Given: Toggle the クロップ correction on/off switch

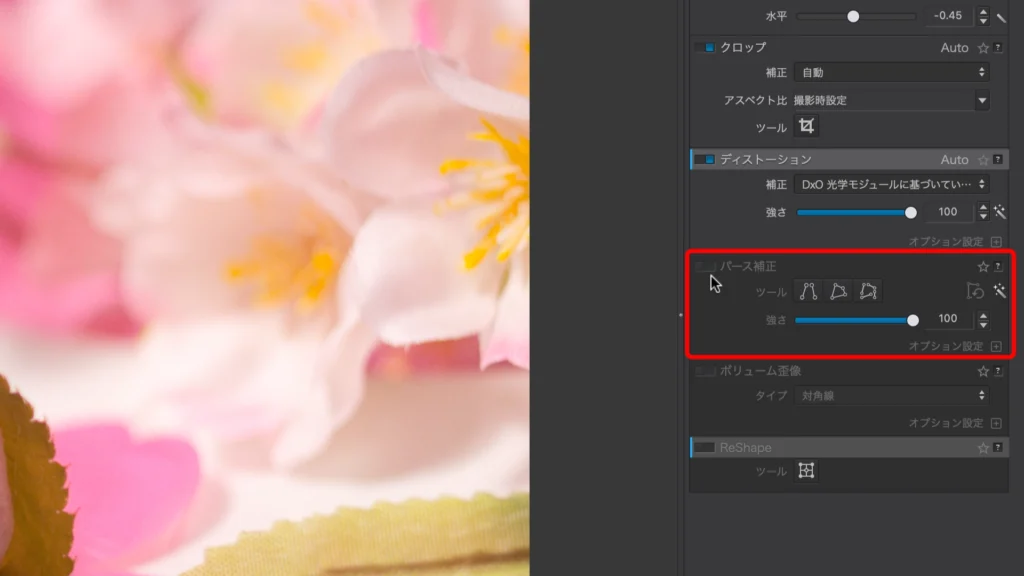Looking at the screenshot, I should [x=706, y=47].
